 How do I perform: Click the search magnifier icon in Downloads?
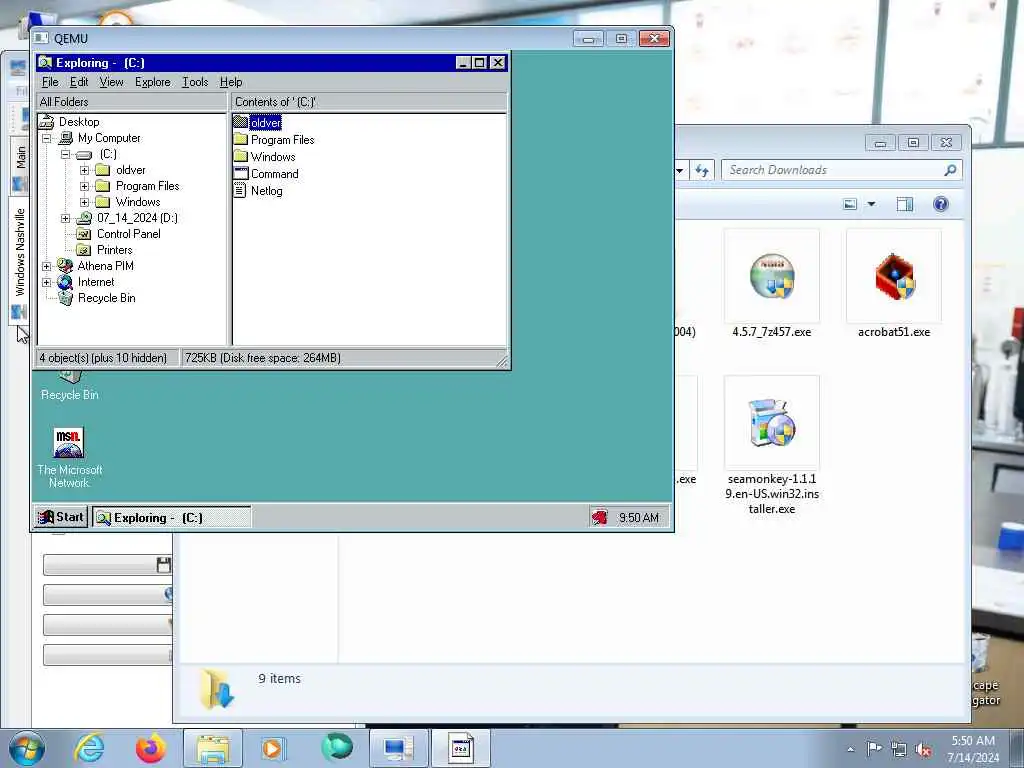950,170
